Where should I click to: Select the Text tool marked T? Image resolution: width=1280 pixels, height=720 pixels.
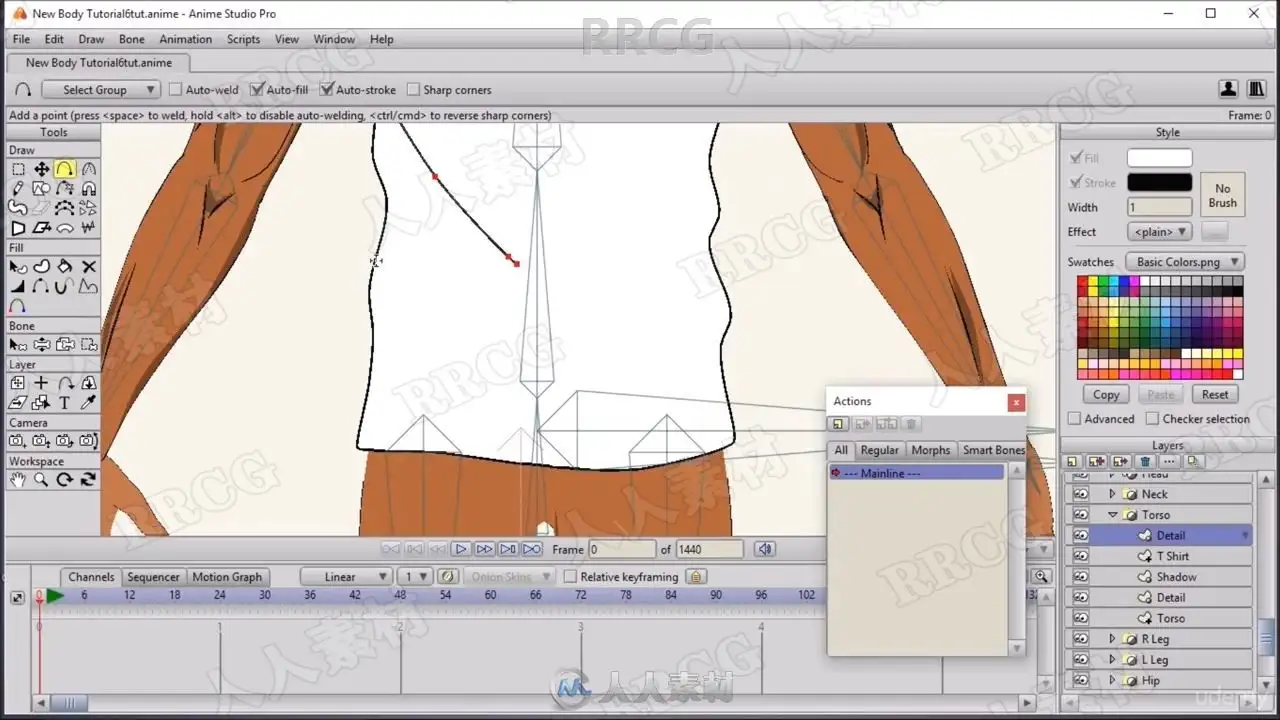(65, 403)
